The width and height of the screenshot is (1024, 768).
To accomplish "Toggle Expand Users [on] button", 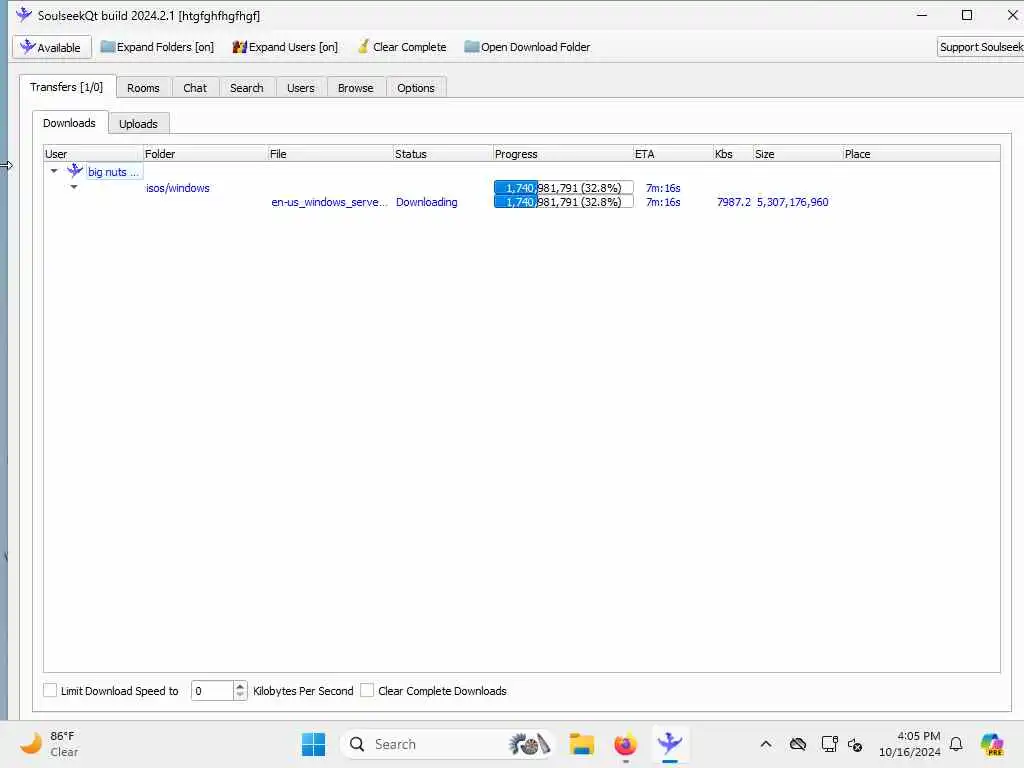I will pos(285,47).
